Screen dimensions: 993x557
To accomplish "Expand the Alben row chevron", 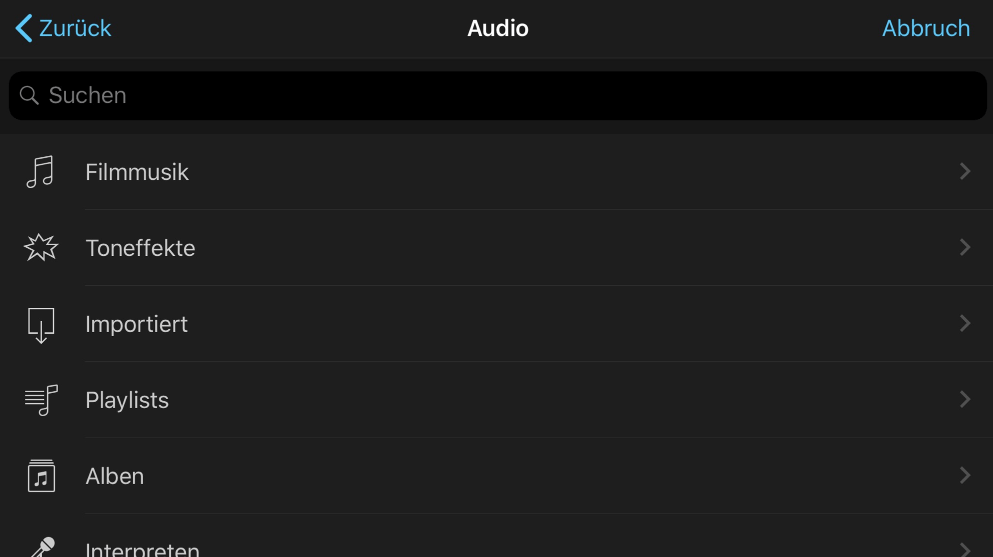I will tap(965, 476).
